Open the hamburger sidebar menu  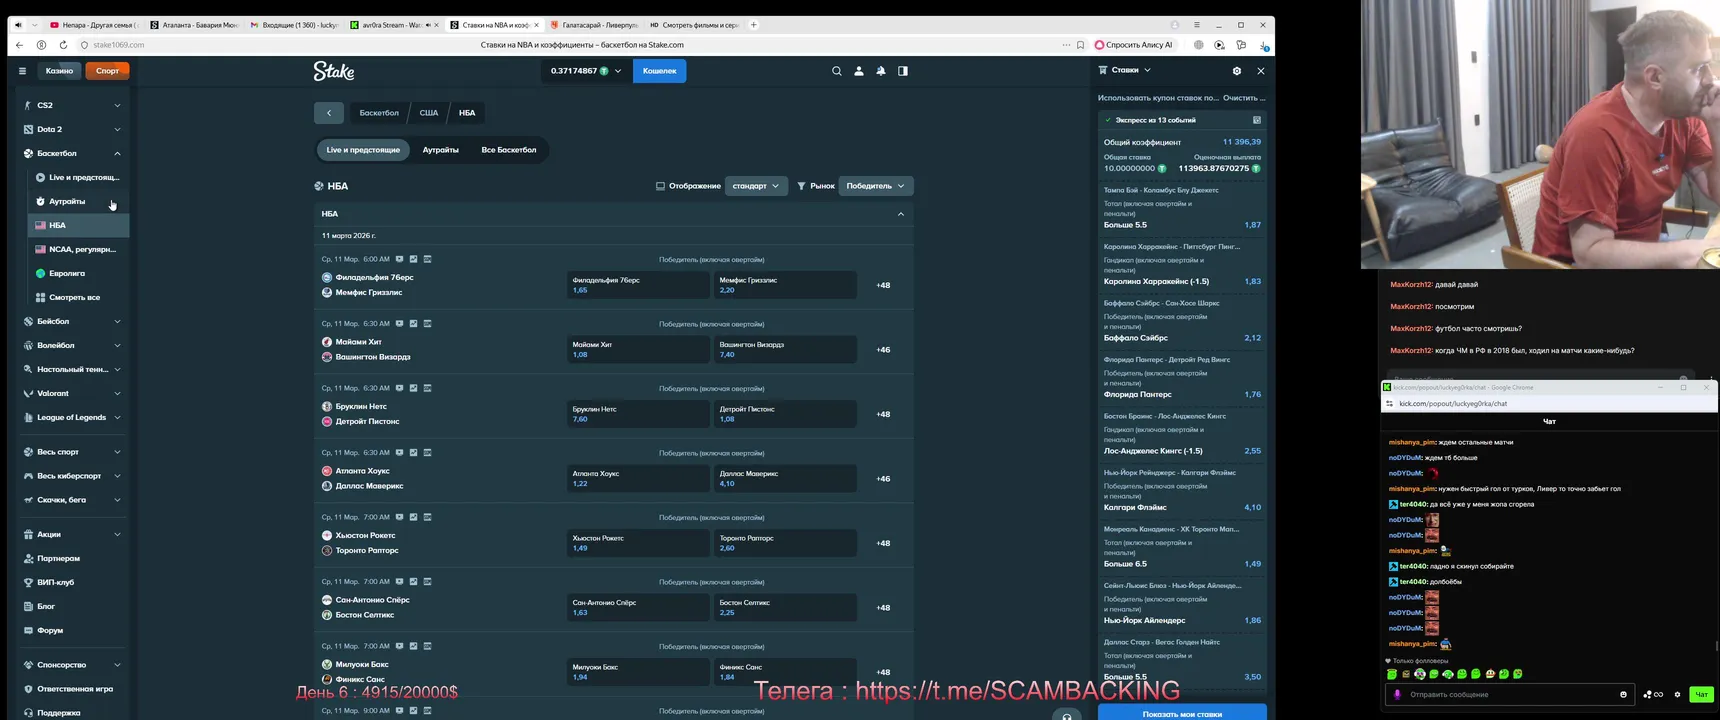pyautogui.click(x=22, y=71)
